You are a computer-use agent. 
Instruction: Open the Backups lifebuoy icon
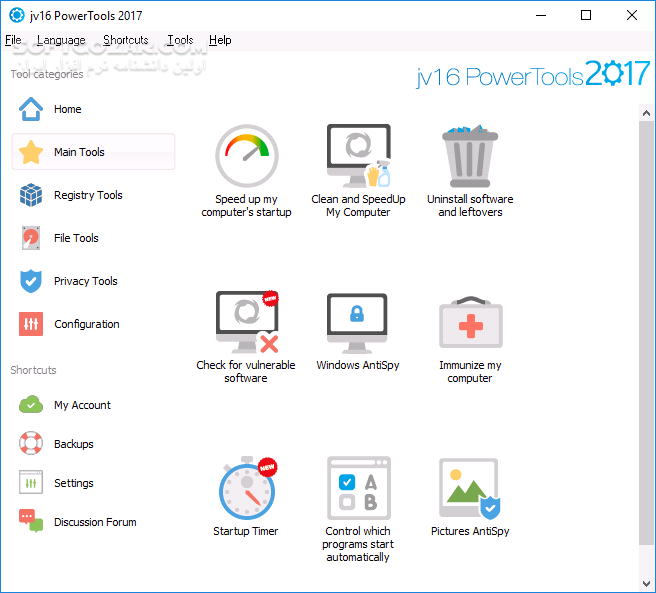31,443
